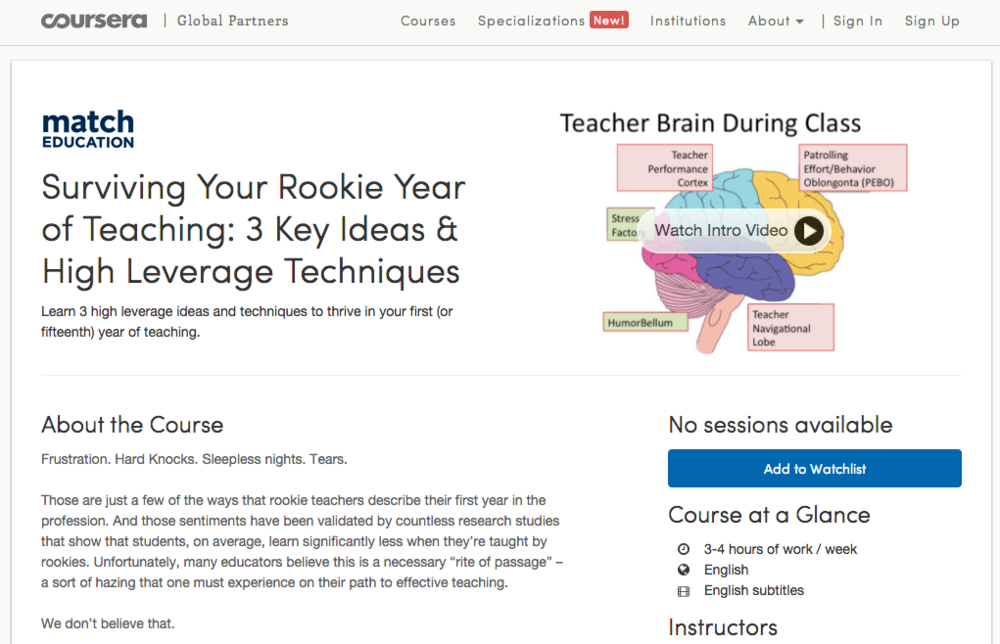The width and height of the screenshot is (1000, 644).
Task: Click Sign In in header
Action: coord(858,21)
